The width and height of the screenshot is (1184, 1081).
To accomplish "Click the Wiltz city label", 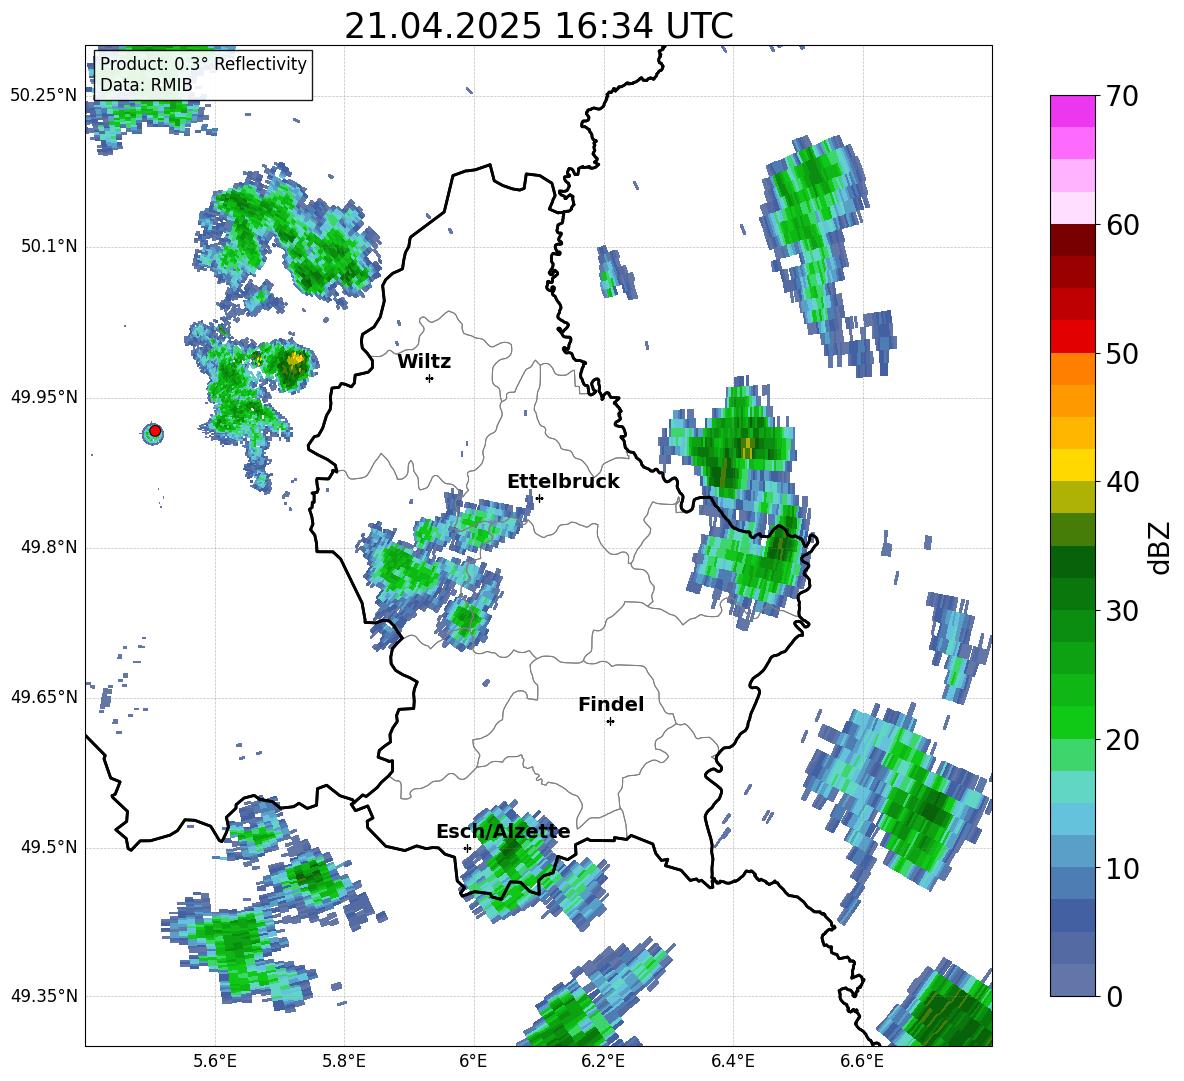I will (424, 362).
